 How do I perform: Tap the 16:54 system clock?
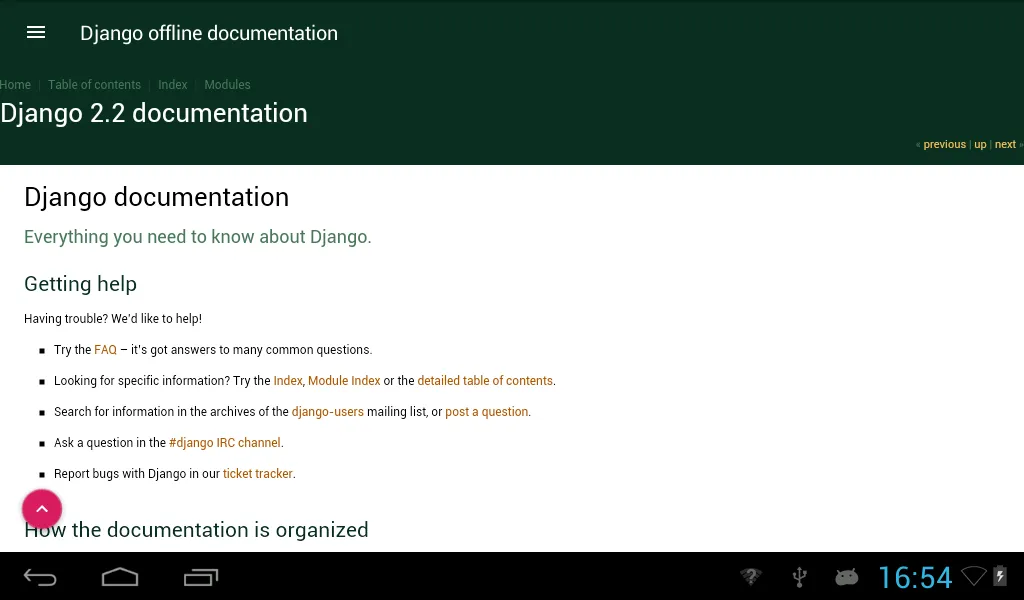click(915, 578)
